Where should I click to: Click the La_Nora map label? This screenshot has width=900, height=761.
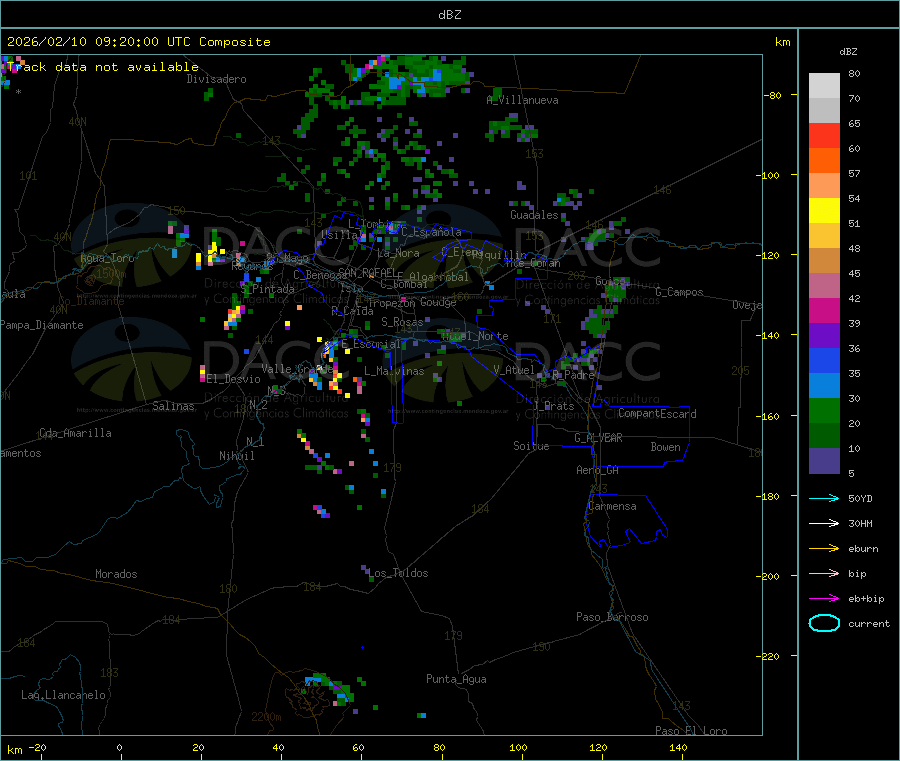click(399, 254)
